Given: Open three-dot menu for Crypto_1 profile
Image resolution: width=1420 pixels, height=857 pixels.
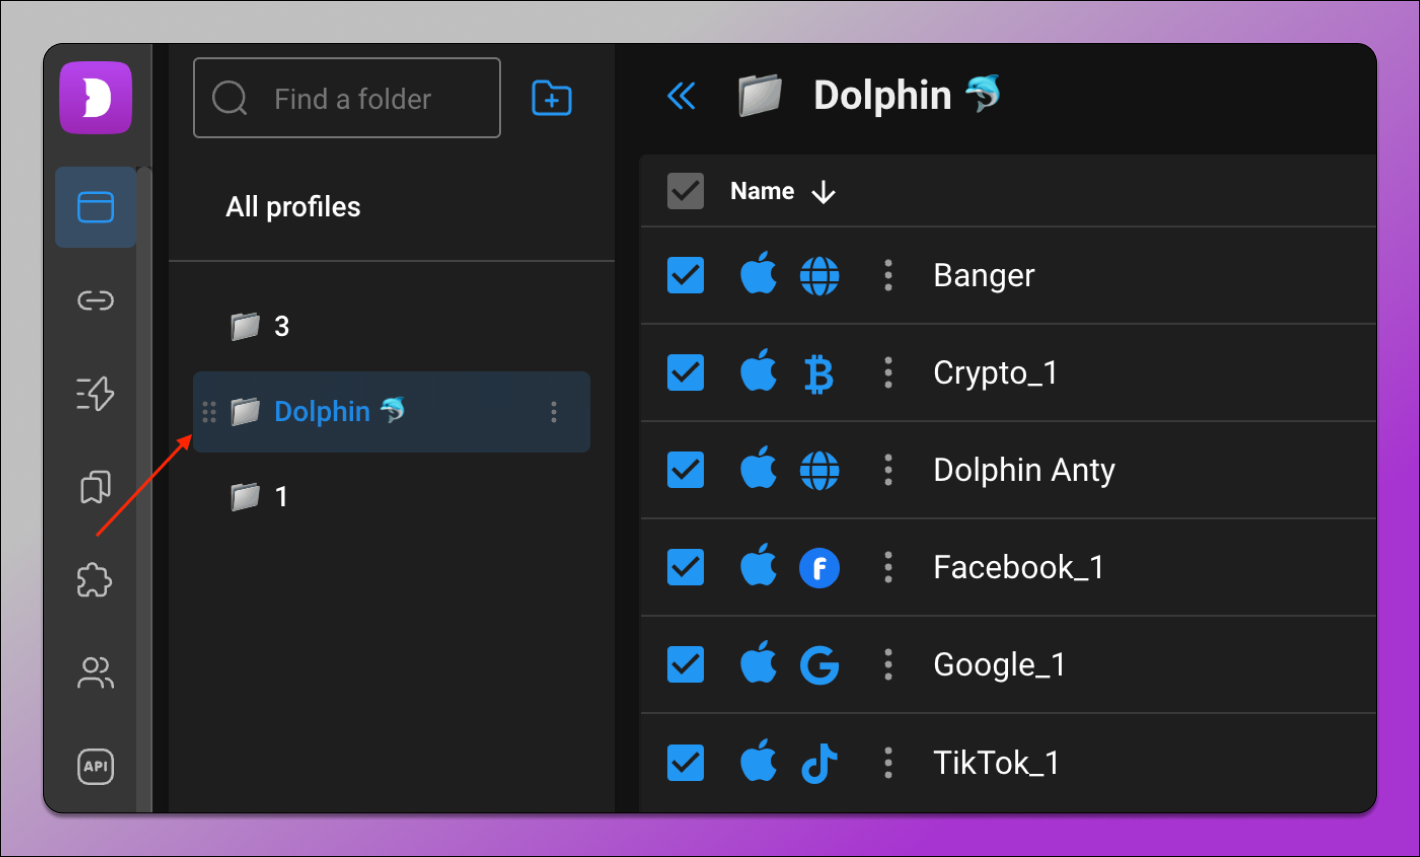Looking at the screenshot, I should point(888,373).
